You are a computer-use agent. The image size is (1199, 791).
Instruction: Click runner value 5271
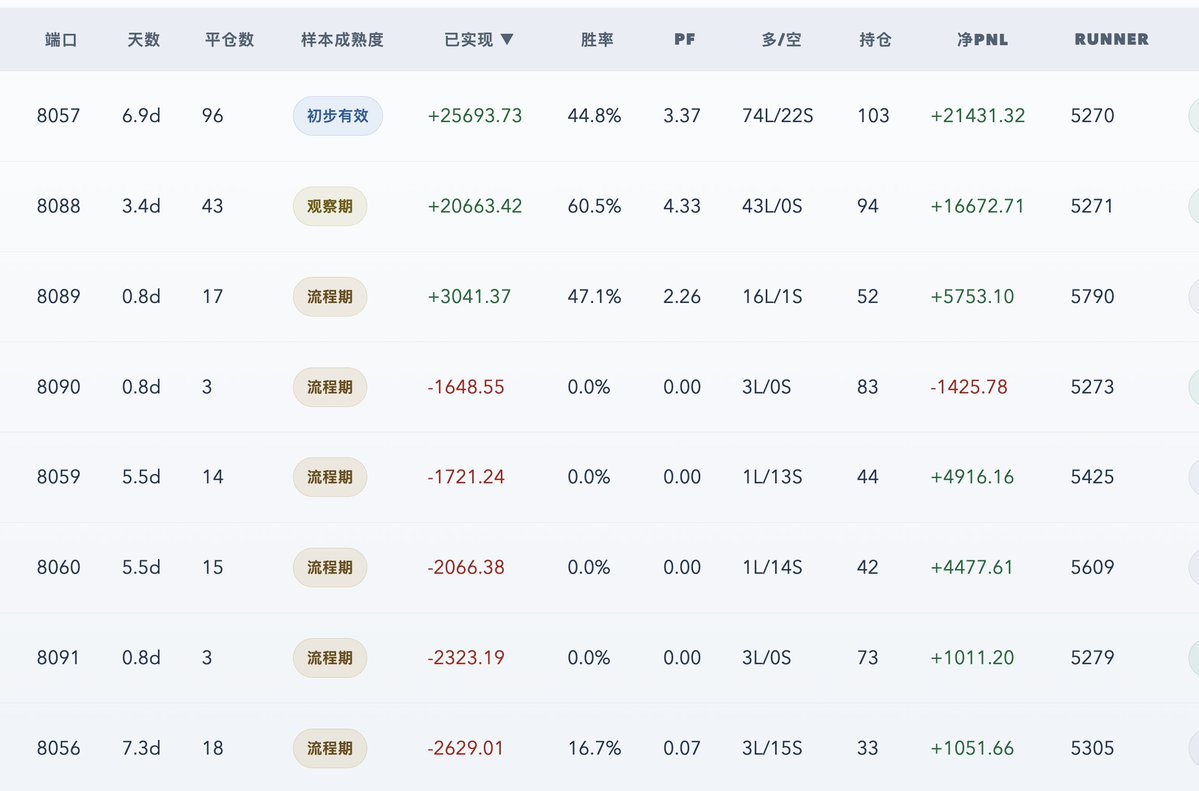pos(1092,206)
